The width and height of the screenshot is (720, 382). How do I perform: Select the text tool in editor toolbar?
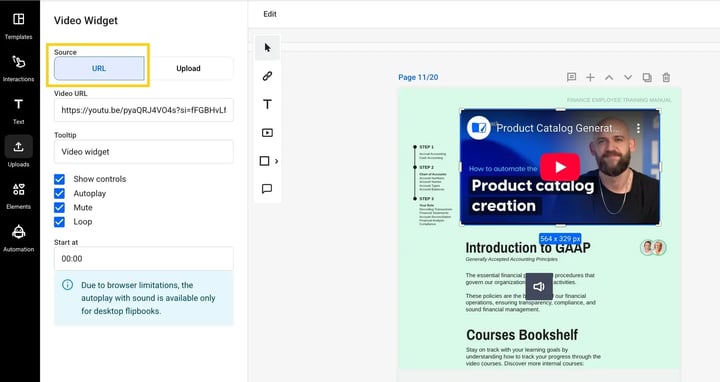(267, 104)
